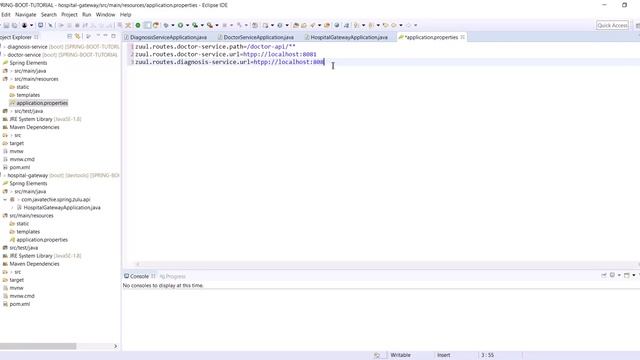The height and width of the screenshot is (360, 640).
Task: Click the External Tools run icon
Action: 209,25
